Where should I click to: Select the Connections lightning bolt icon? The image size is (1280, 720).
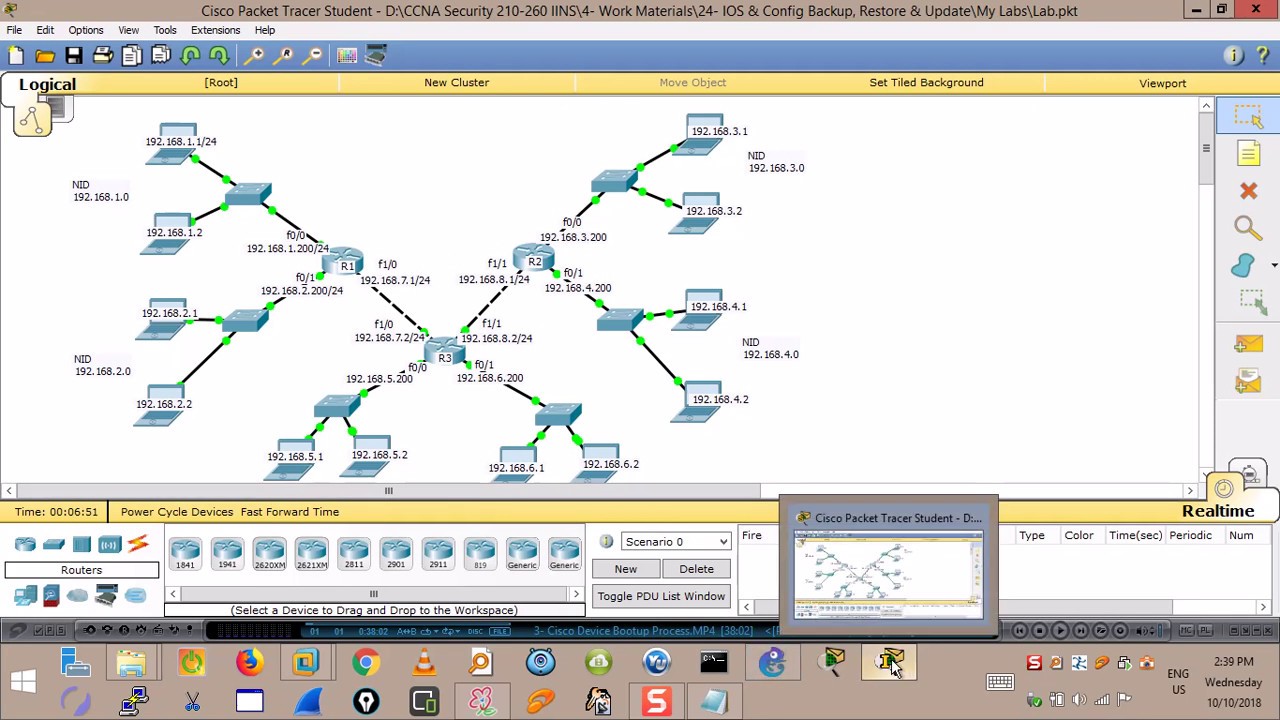pyautogui.click(x=138, y=544)
